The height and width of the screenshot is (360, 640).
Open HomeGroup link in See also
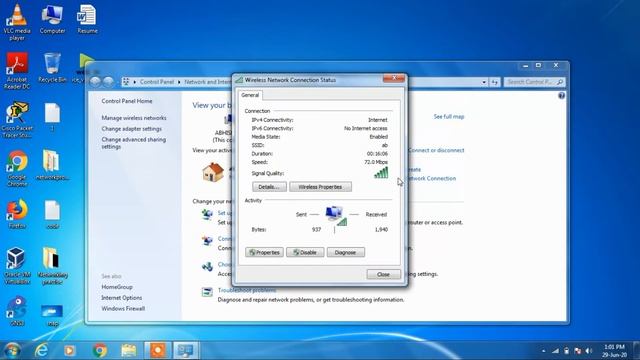[117, 287]
